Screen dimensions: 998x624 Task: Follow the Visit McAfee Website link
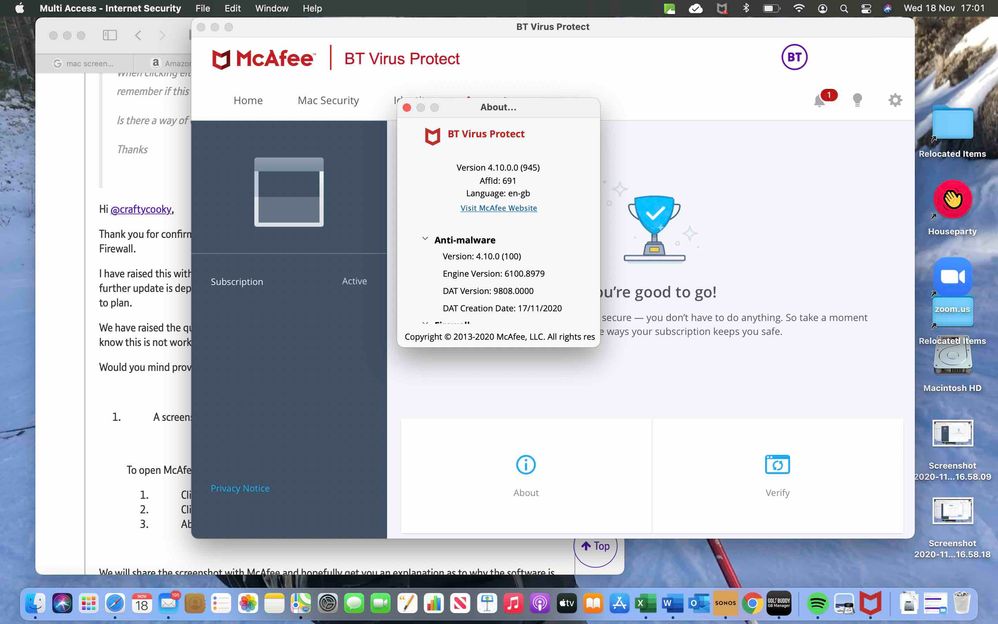point(498,208)
